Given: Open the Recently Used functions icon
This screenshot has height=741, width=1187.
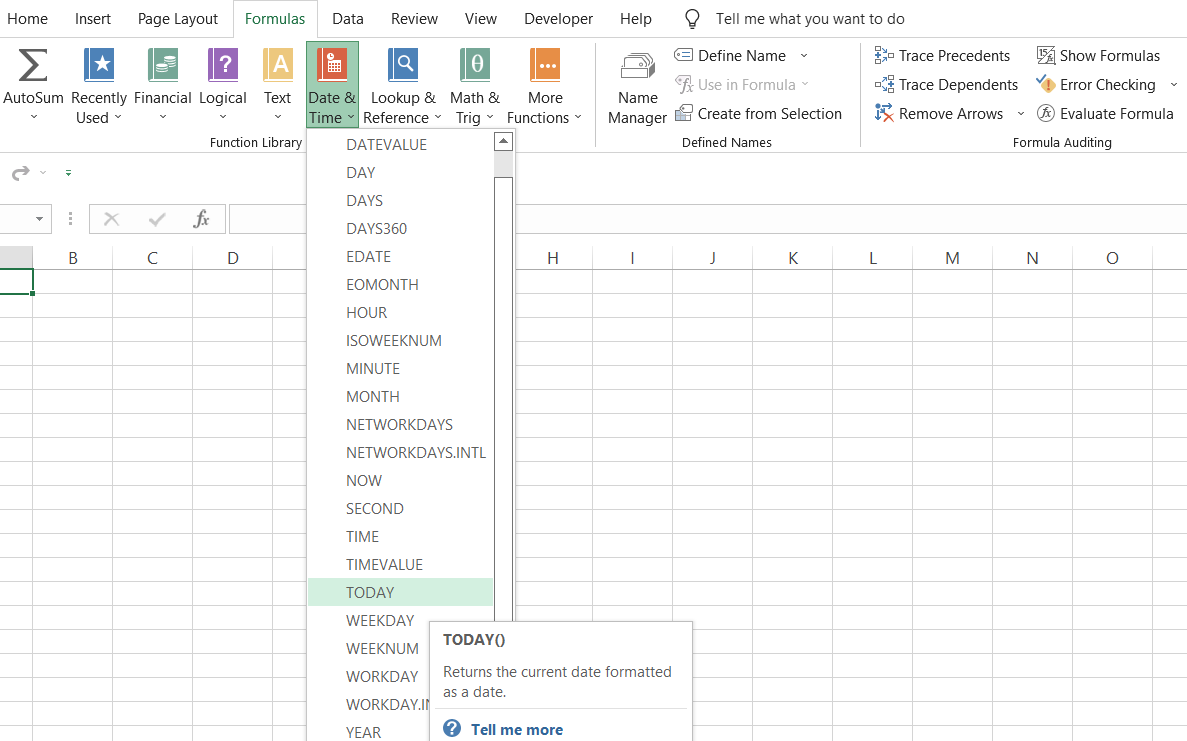Looking at the screenshot, I should pos(99,66).
